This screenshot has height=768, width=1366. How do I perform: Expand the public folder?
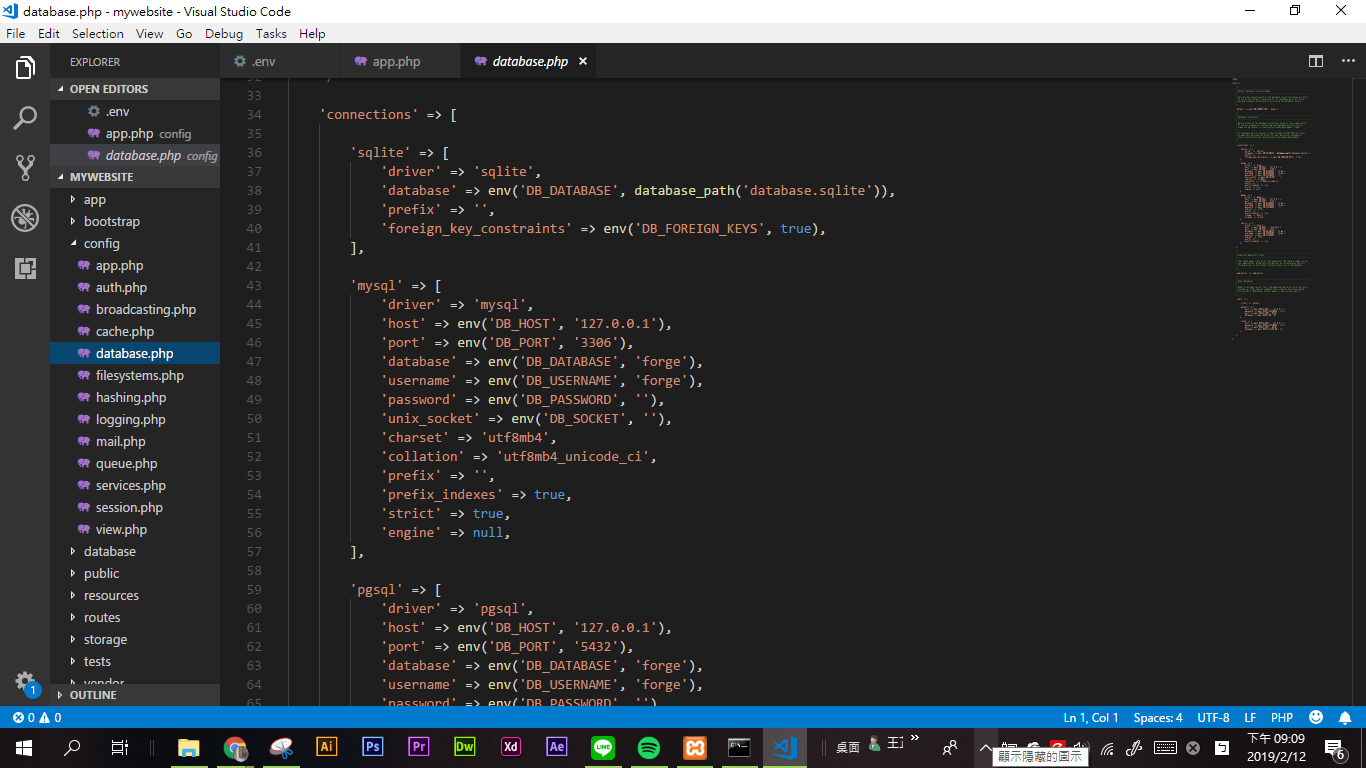tap(135, 573)
